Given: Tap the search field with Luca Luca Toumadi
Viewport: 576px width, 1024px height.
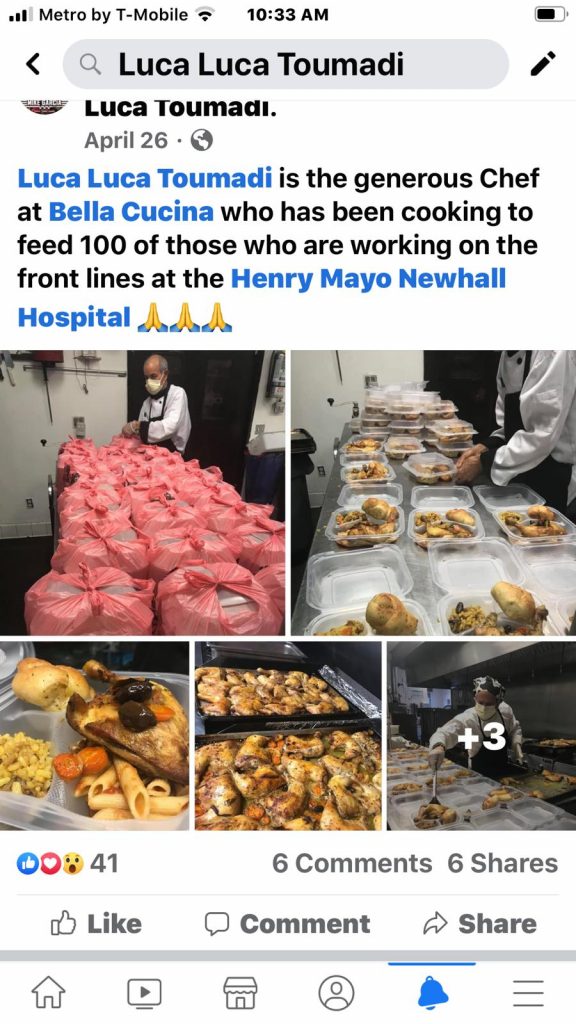Looking at the screenshot, I should click(x=285, y=64).
